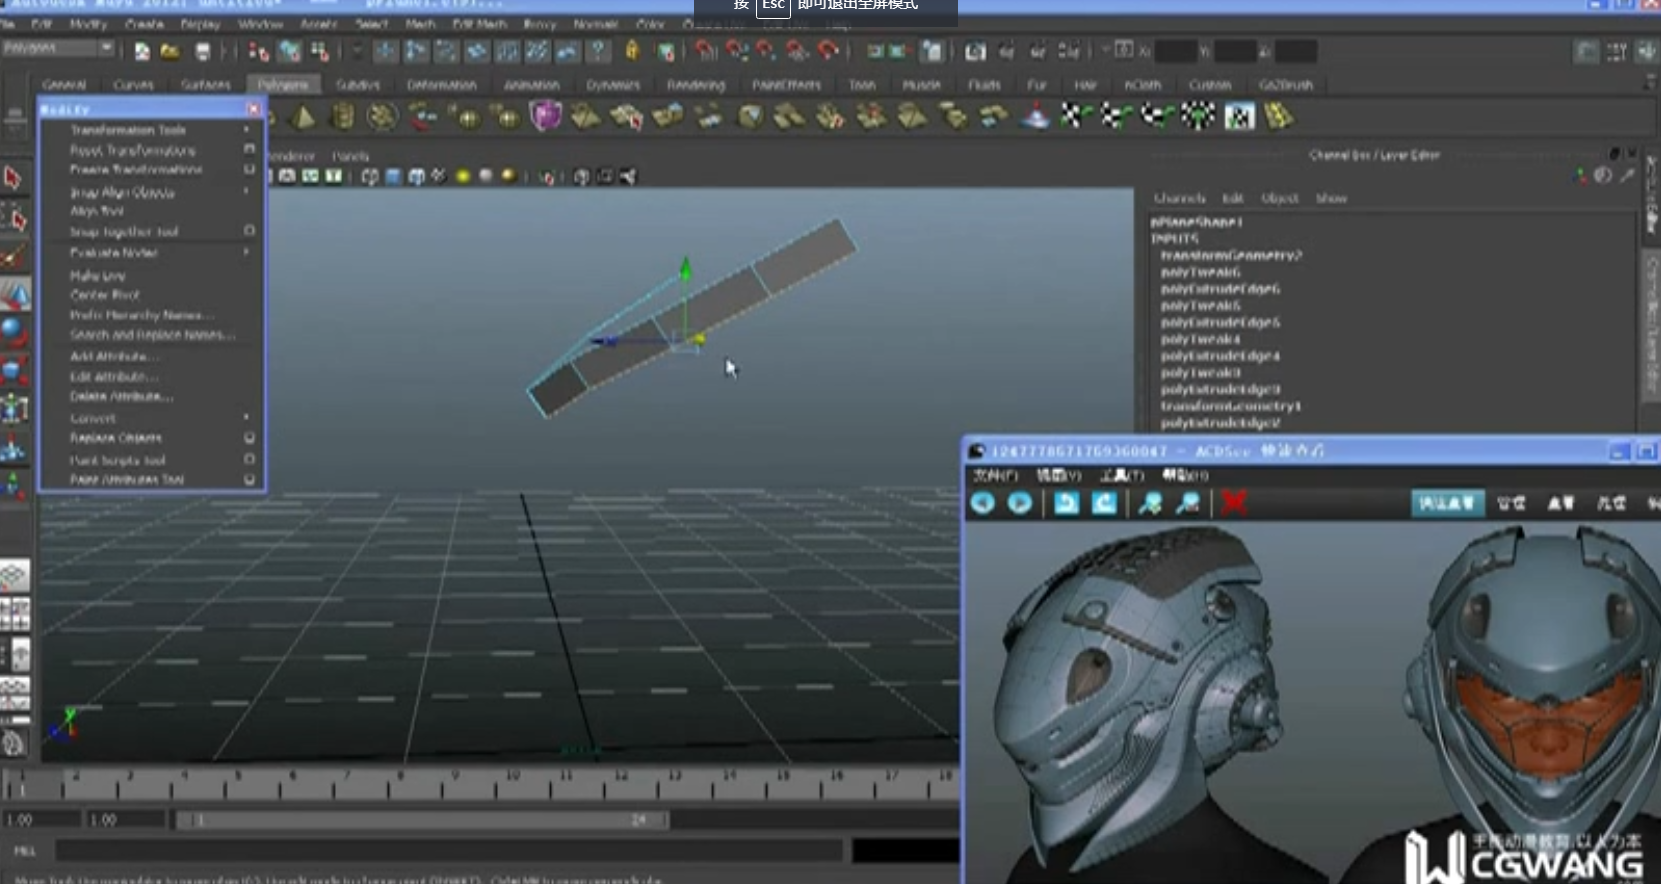Expand Snap Align Objects submenu
This screenshot has width=1661, height=884.
246,191
